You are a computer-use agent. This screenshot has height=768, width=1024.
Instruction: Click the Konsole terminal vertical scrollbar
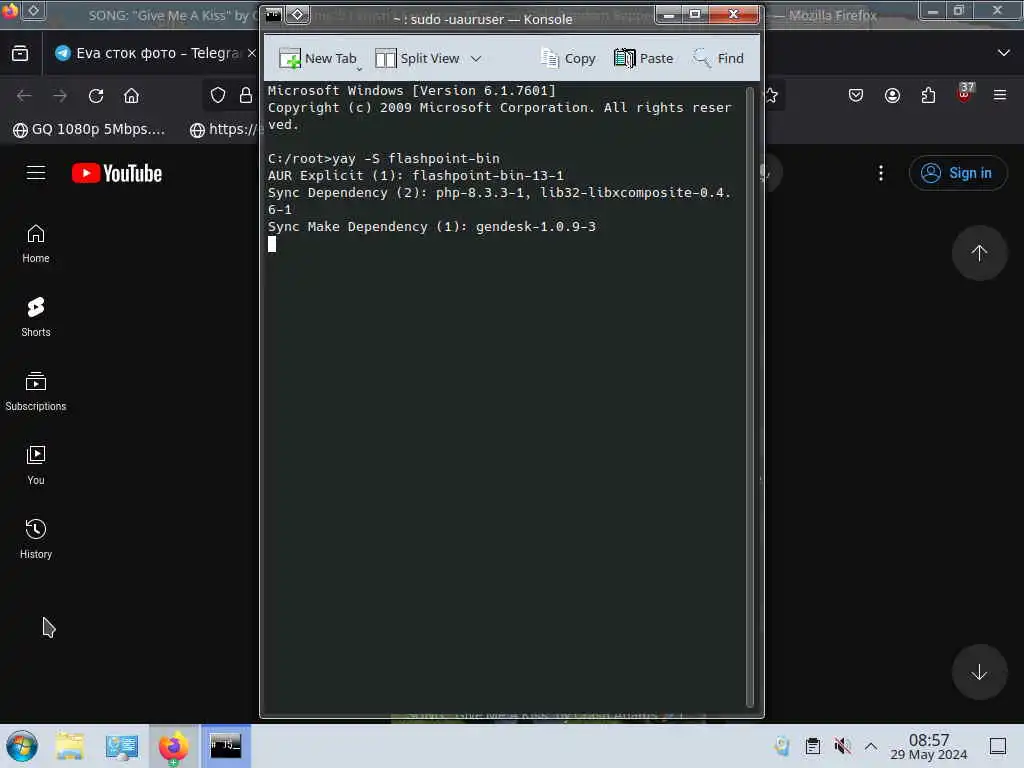pos(750,397)
